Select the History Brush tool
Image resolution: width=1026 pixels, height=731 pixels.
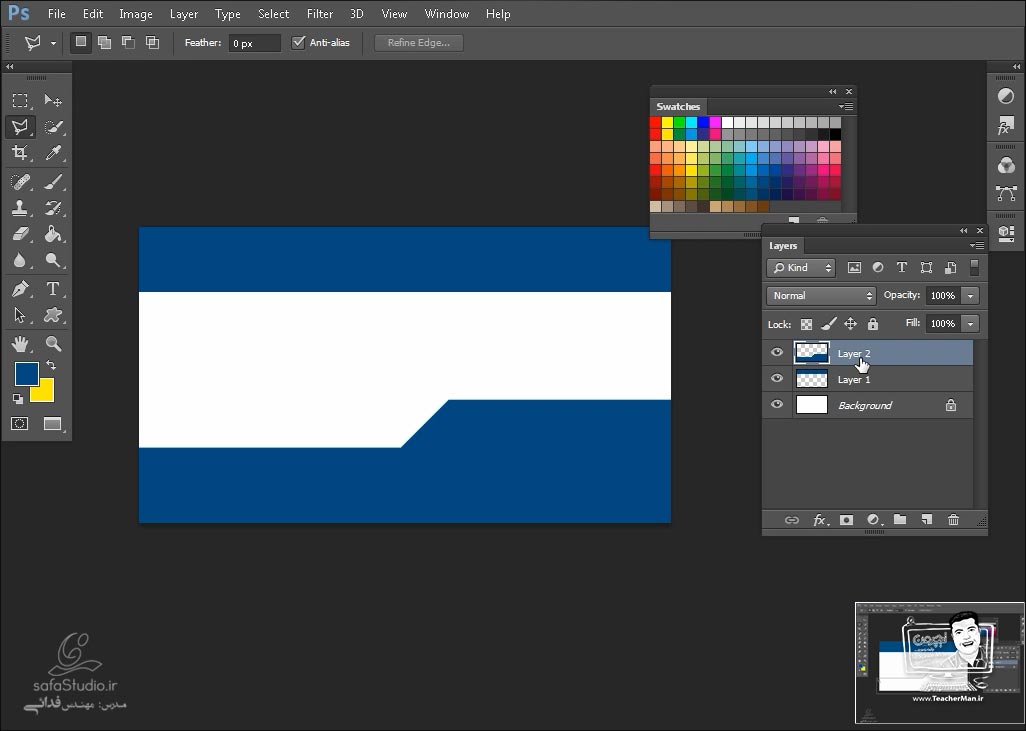coord(52,208)
